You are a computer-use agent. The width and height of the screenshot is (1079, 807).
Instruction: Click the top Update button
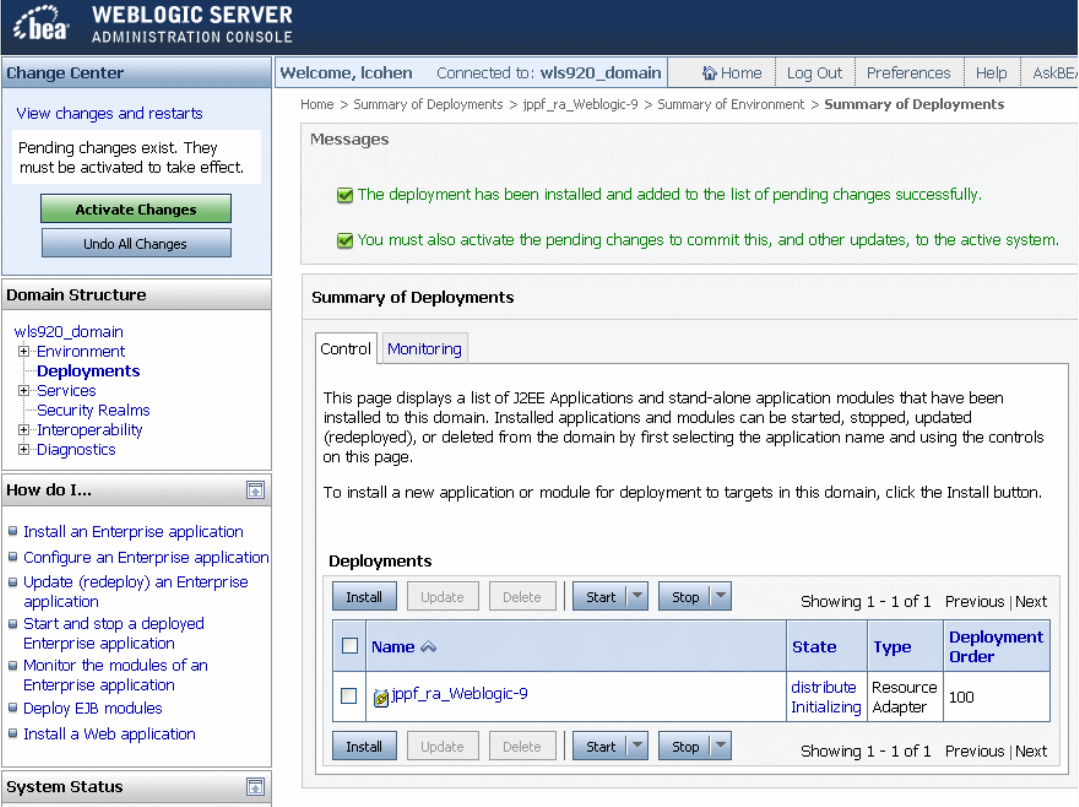pyautogui.click(x=442, y=596)
